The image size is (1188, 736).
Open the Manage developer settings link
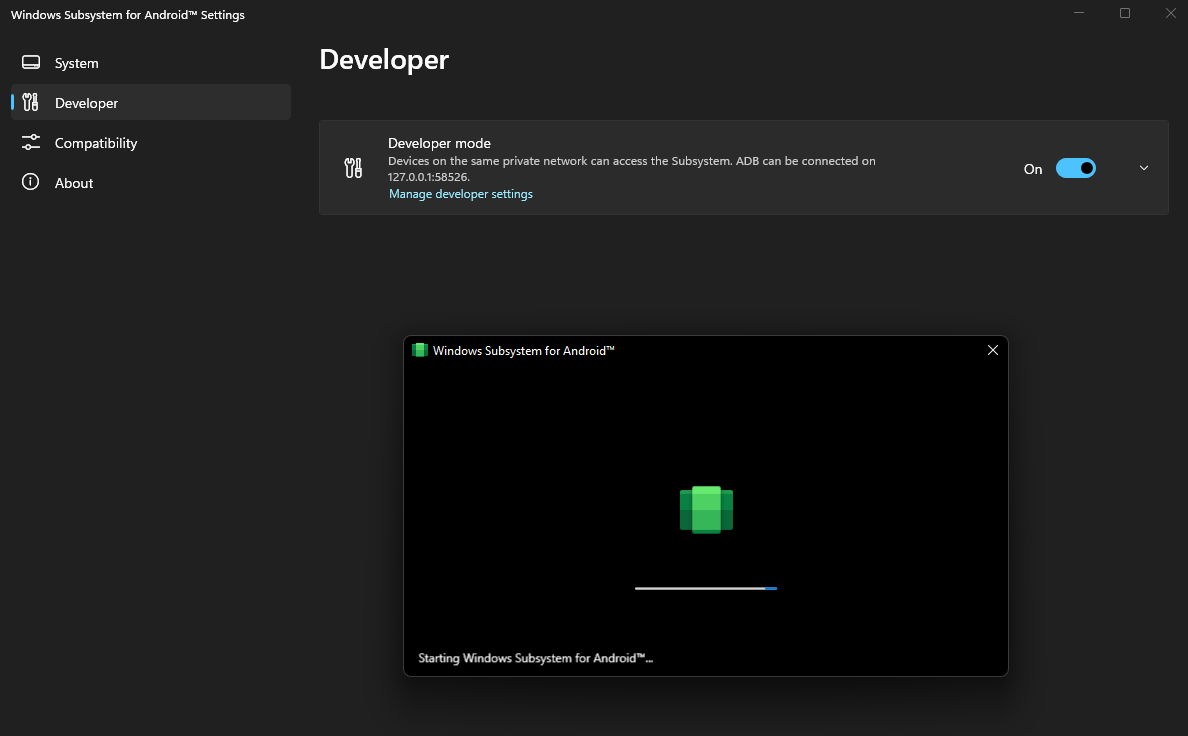(x=461, y=194)
